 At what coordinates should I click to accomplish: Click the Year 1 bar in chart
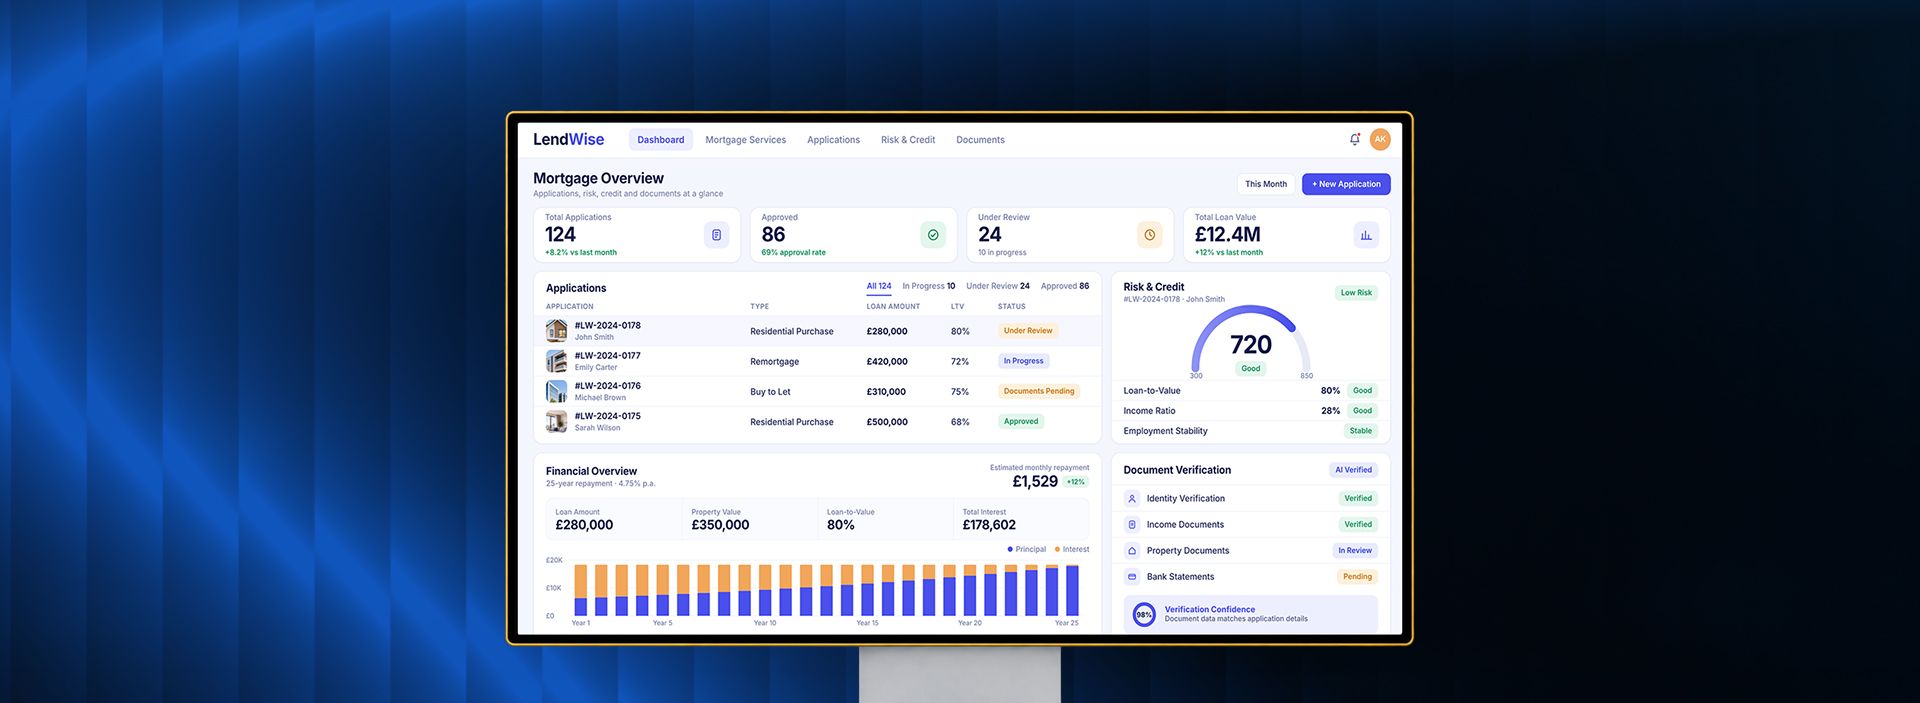point(581,590)
